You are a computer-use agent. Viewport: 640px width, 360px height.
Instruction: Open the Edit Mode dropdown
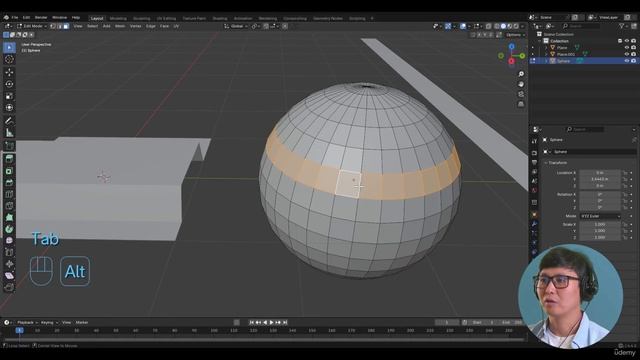coord(31,26)
